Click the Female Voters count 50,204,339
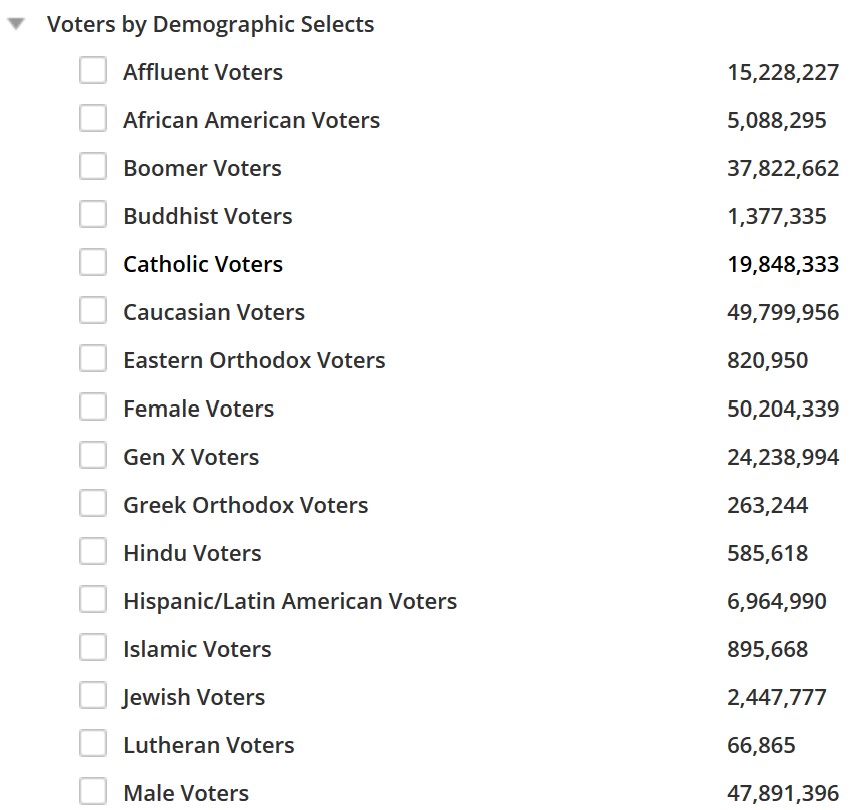This screenshot has width=854, height=810. [783, 409]
